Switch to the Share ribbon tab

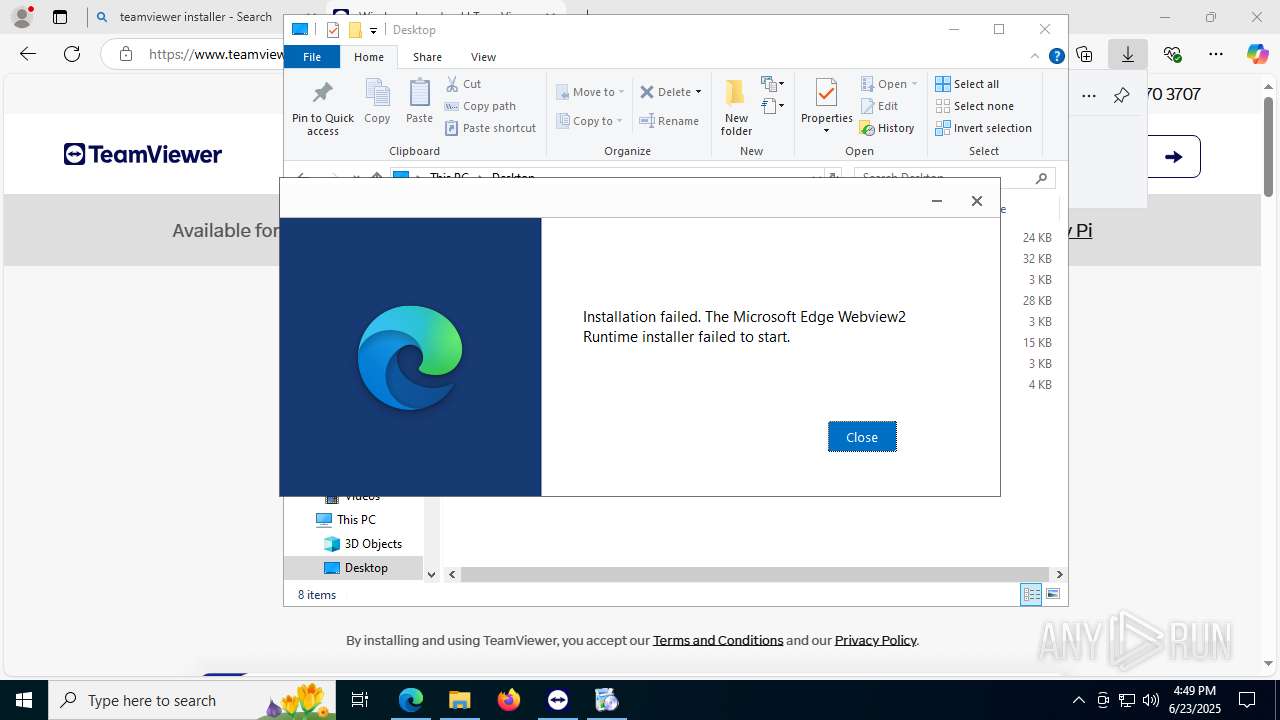pos(427,57)
